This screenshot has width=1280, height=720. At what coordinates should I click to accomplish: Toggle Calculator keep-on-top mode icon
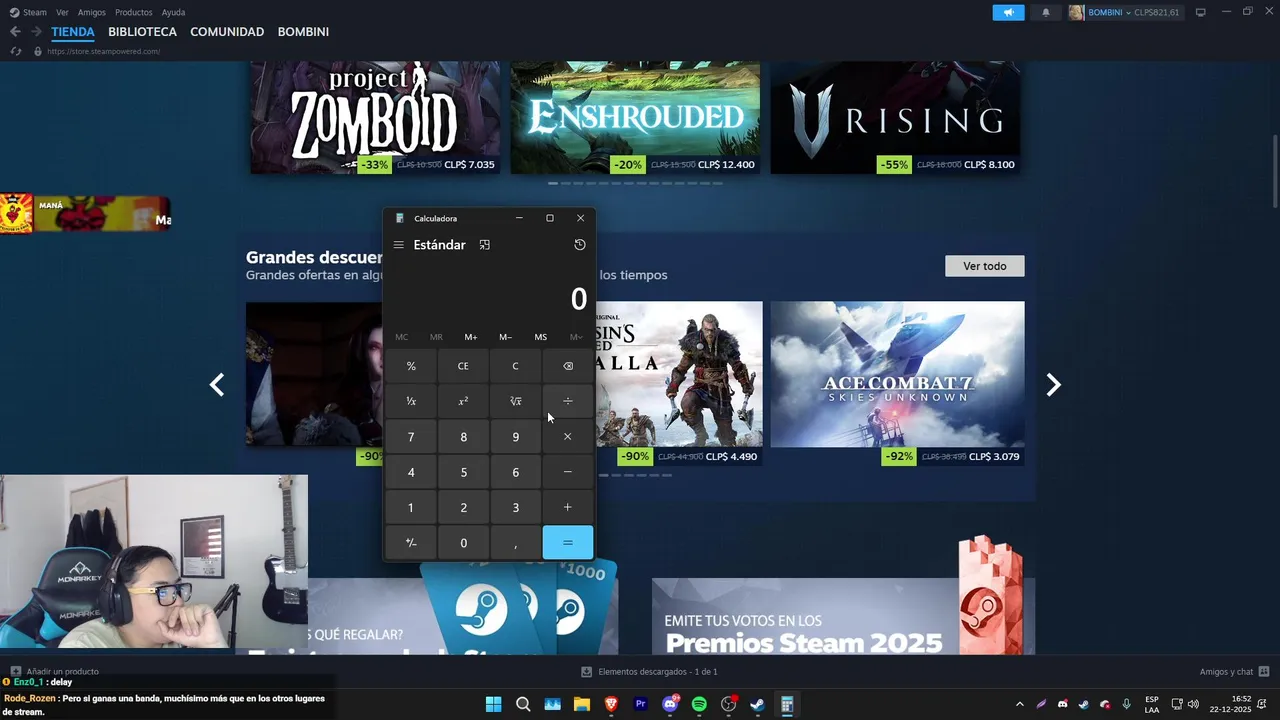(485, 245)
